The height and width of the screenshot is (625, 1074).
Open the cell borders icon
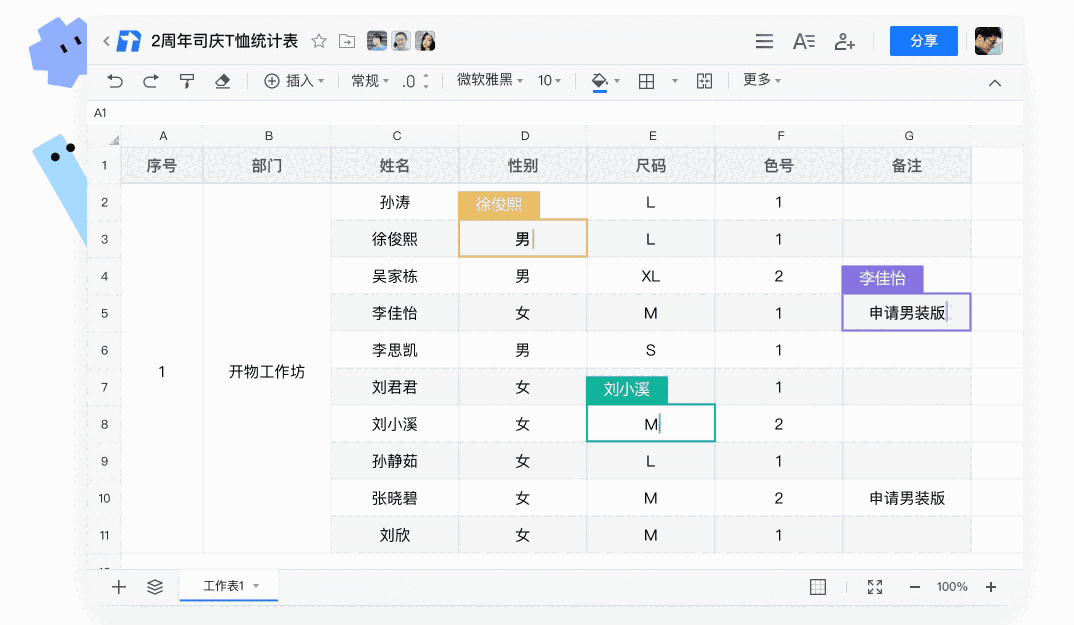tap(648, 81)
